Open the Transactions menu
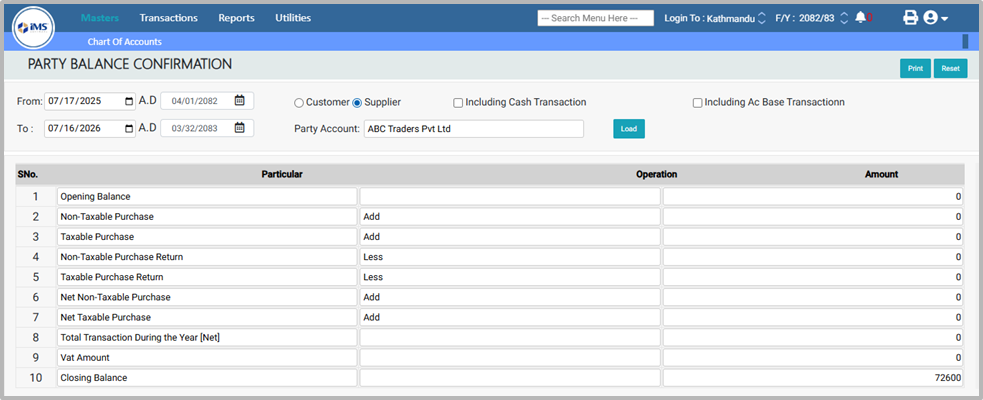This screenshot has width=983, height=400. coord(168,18)
